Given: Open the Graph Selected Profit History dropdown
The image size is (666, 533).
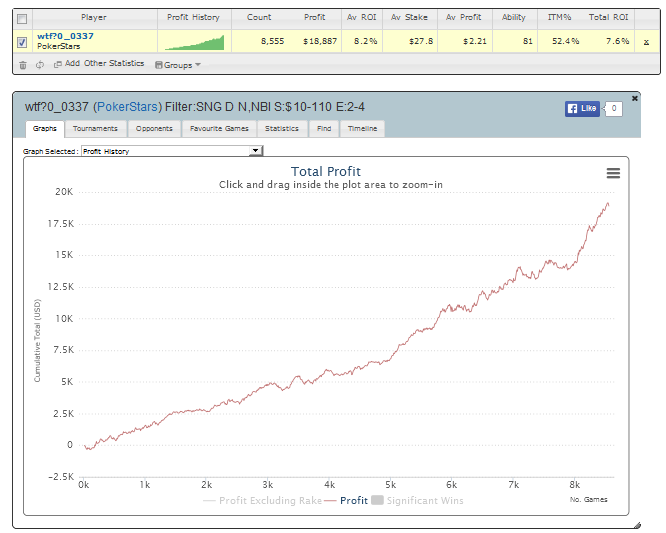Looking at the screenshot, I should (172, 151).
